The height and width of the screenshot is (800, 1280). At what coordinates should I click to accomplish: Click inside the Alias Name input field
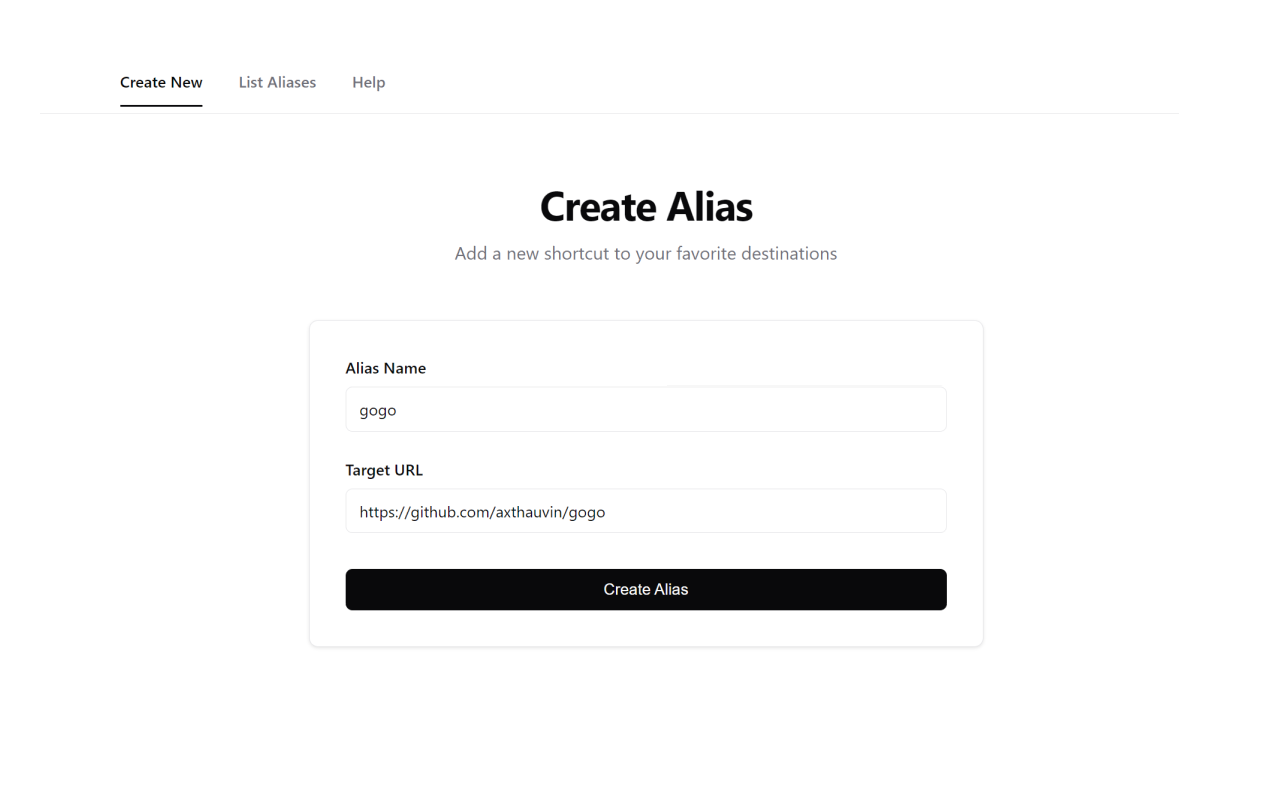click(646, 409)
